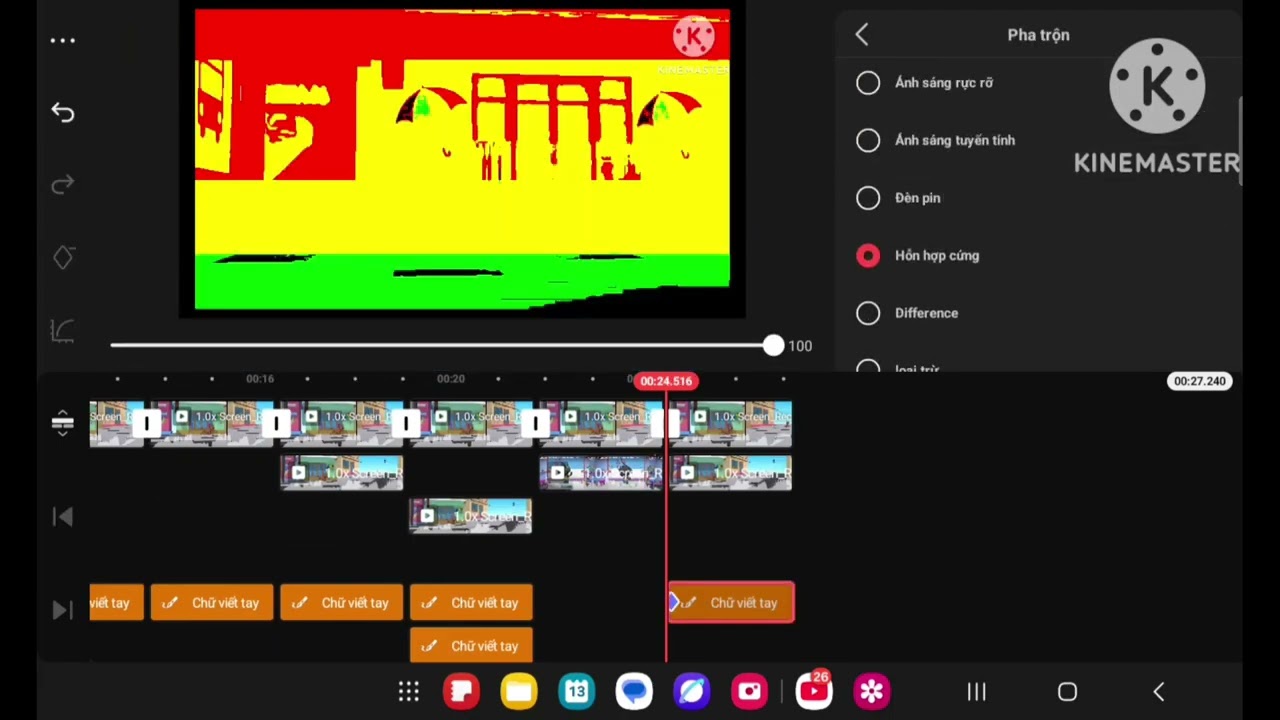The height and width of the screenshot is (720, 1280).
Task: Click the 00:20 mark on timeline ruler
Action: [451, 379]
